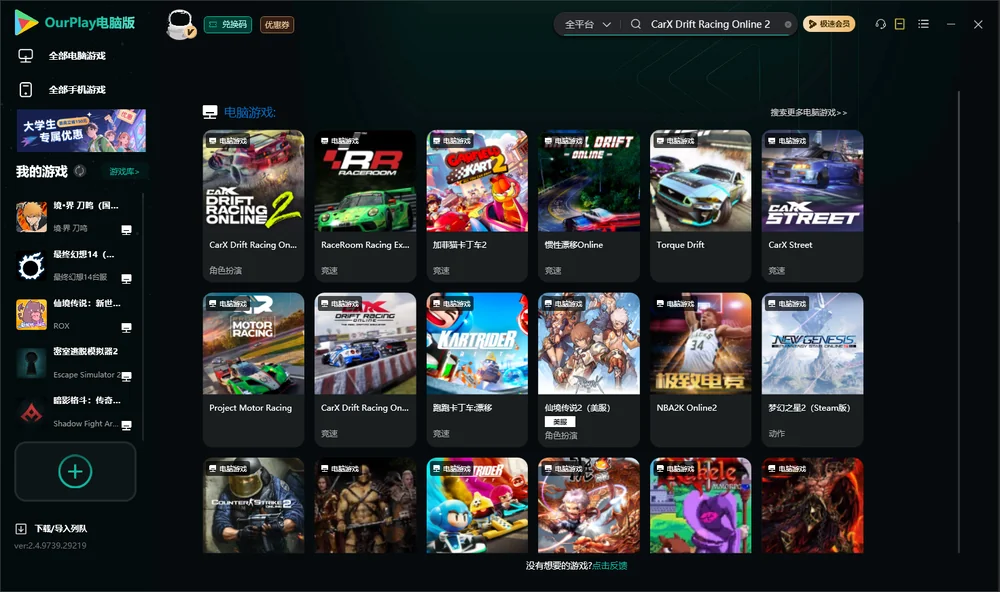
Task: Clear the search text with the x icon
Action: click(x=788, y=24)
